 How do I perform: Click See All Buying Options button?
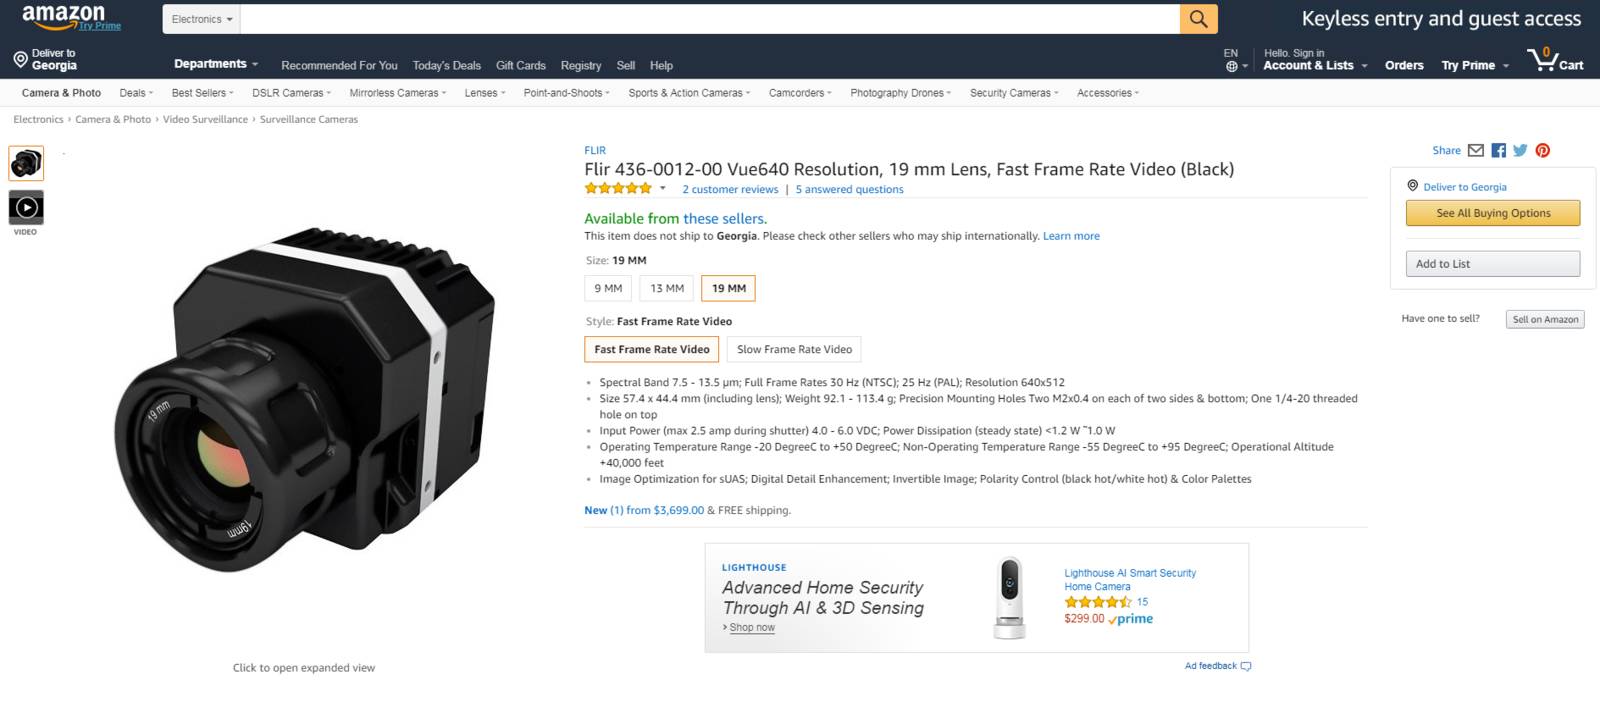tap(1492, 213)
